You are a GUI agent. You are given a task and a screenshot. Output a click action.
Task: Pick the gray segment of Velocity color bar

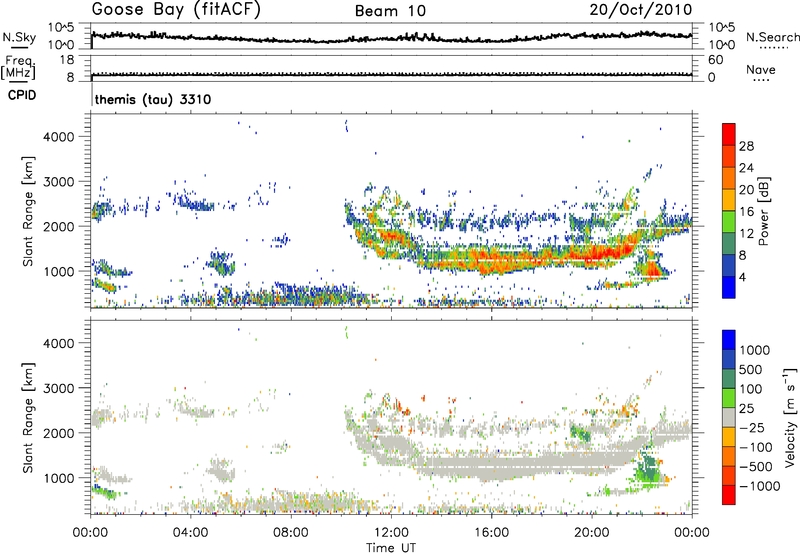pyautogui.click(x=729, y=418)
